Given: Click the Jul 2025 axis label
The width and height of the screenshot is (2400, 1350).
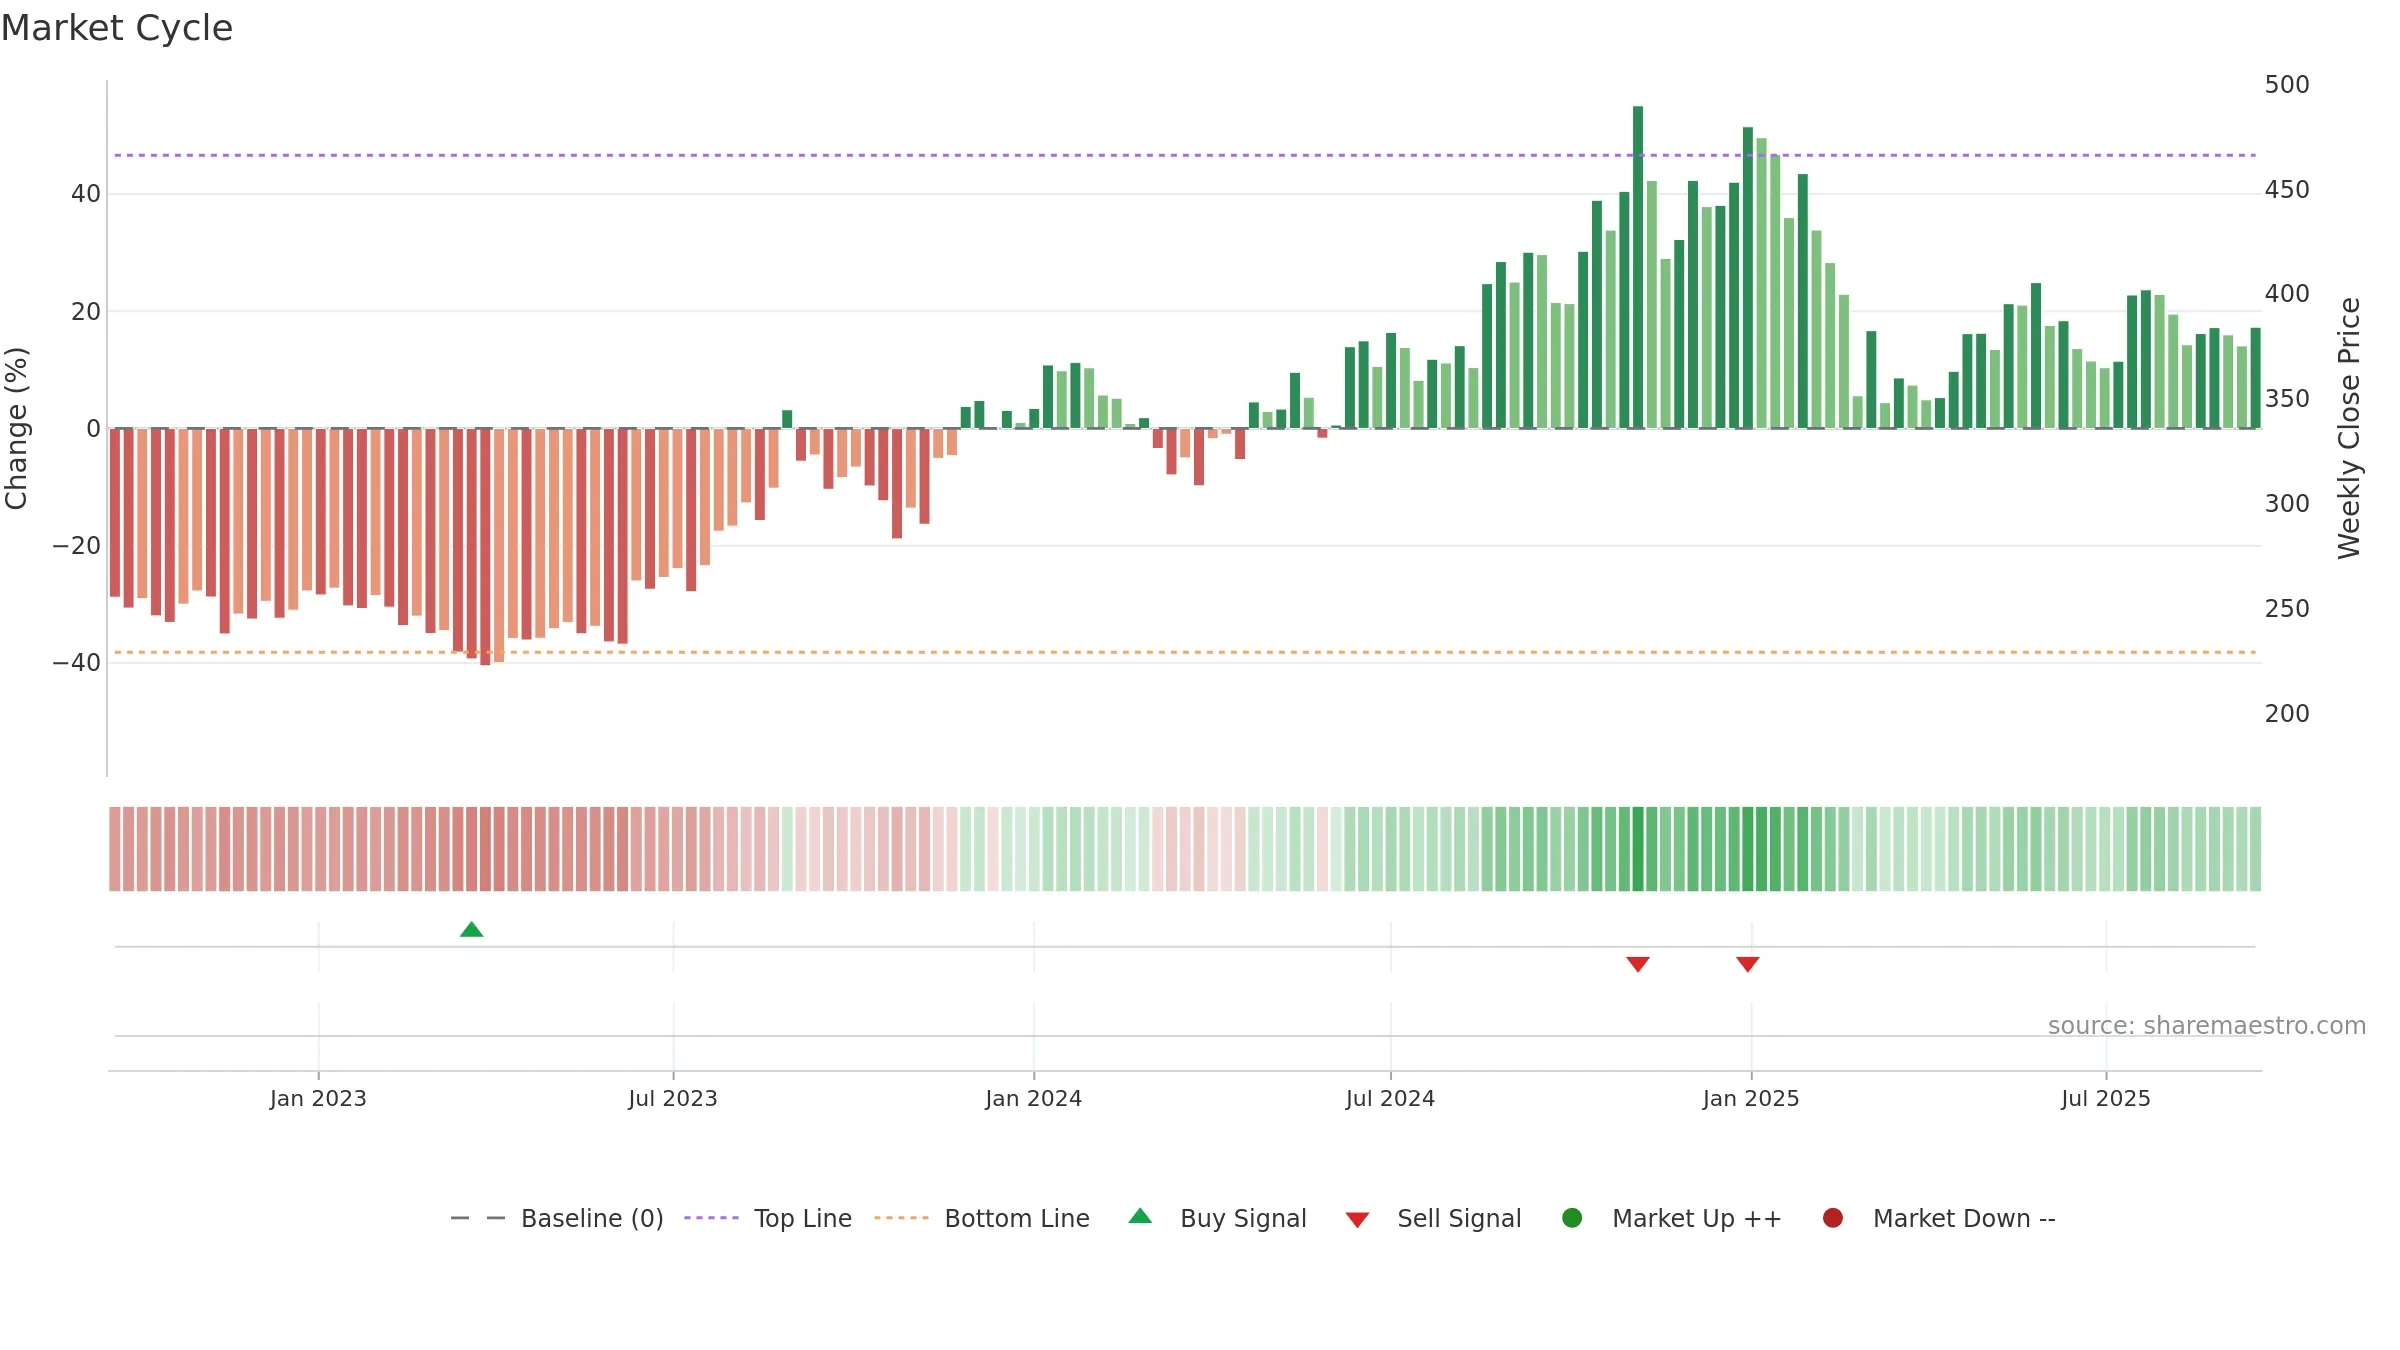Looking at the screenshot, I should point(2106,1099).
